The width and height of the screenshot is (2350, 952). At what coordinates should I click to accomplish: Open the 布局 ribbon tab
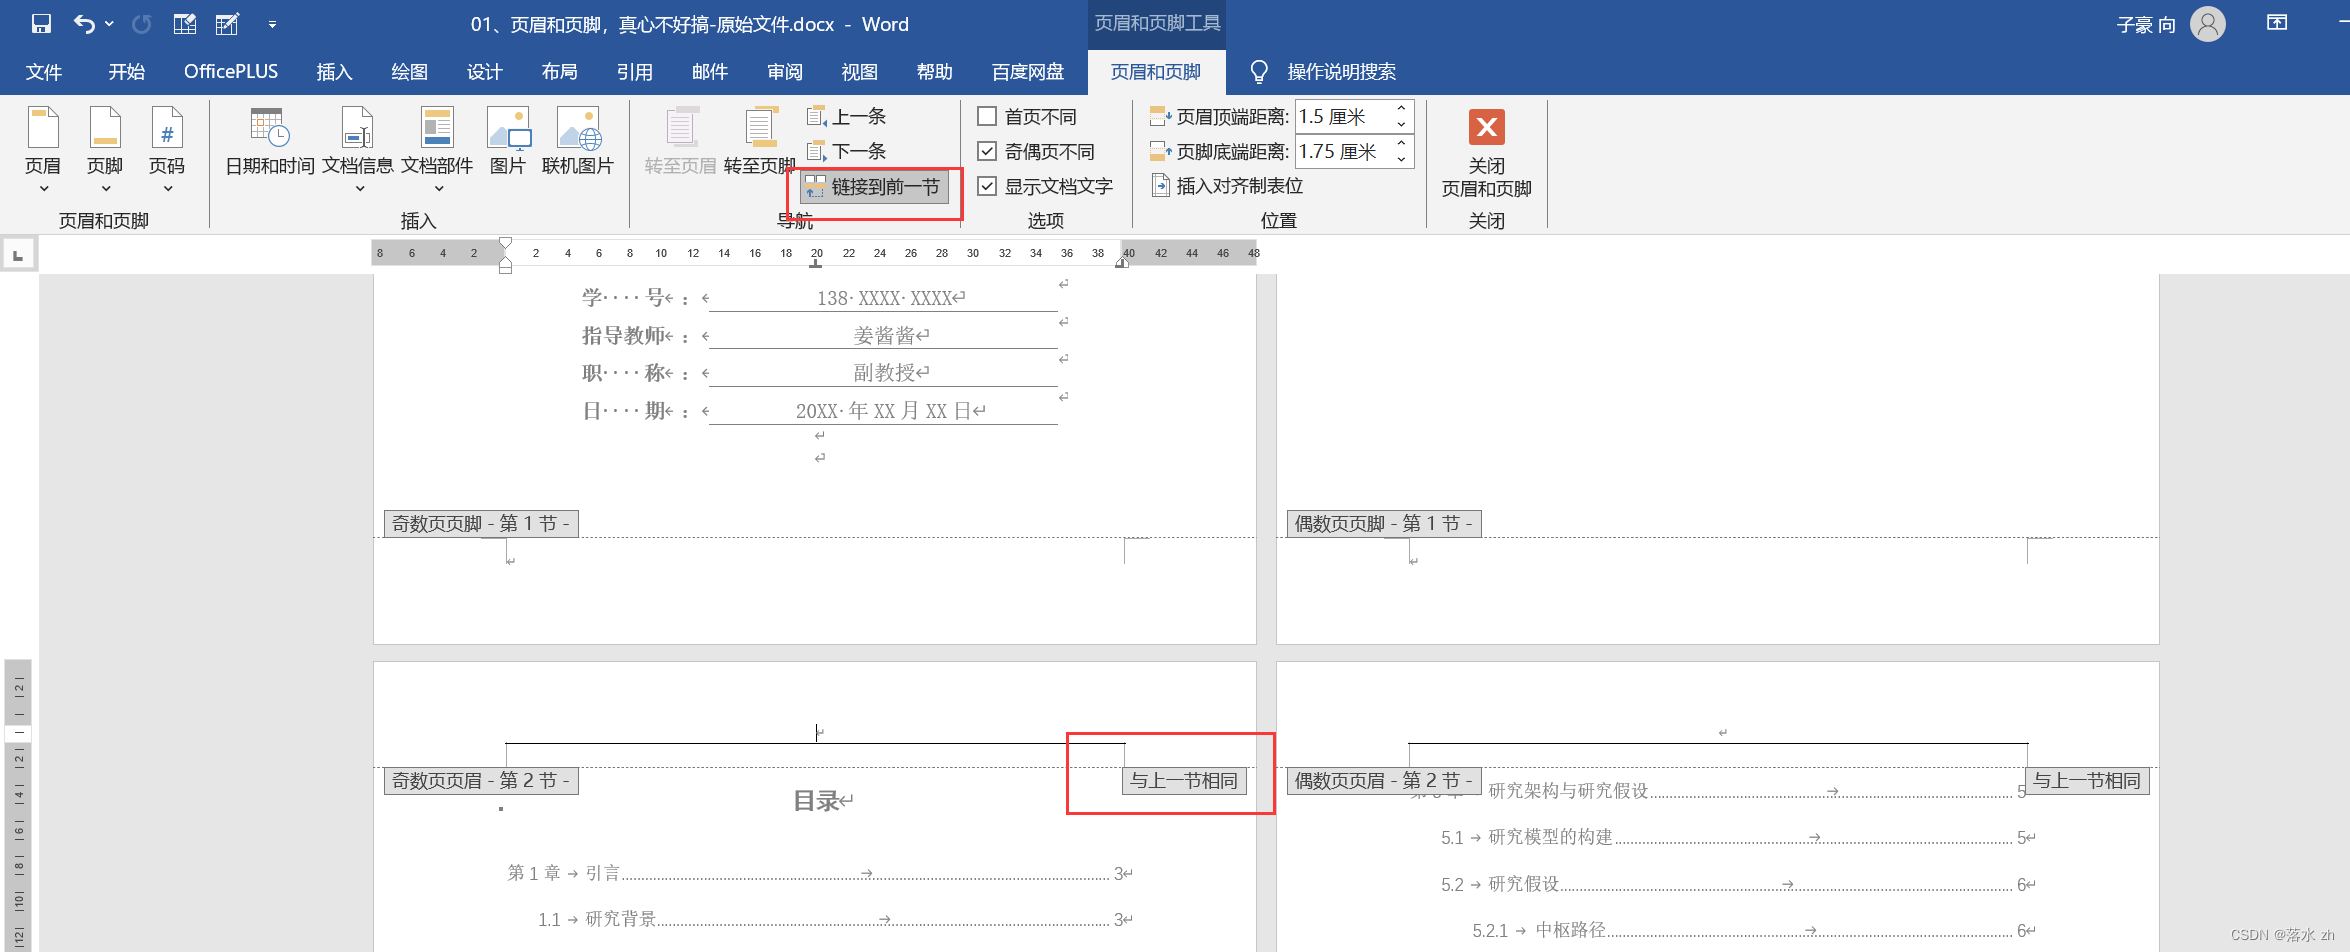pyautogui.click(x=559, y=72)
